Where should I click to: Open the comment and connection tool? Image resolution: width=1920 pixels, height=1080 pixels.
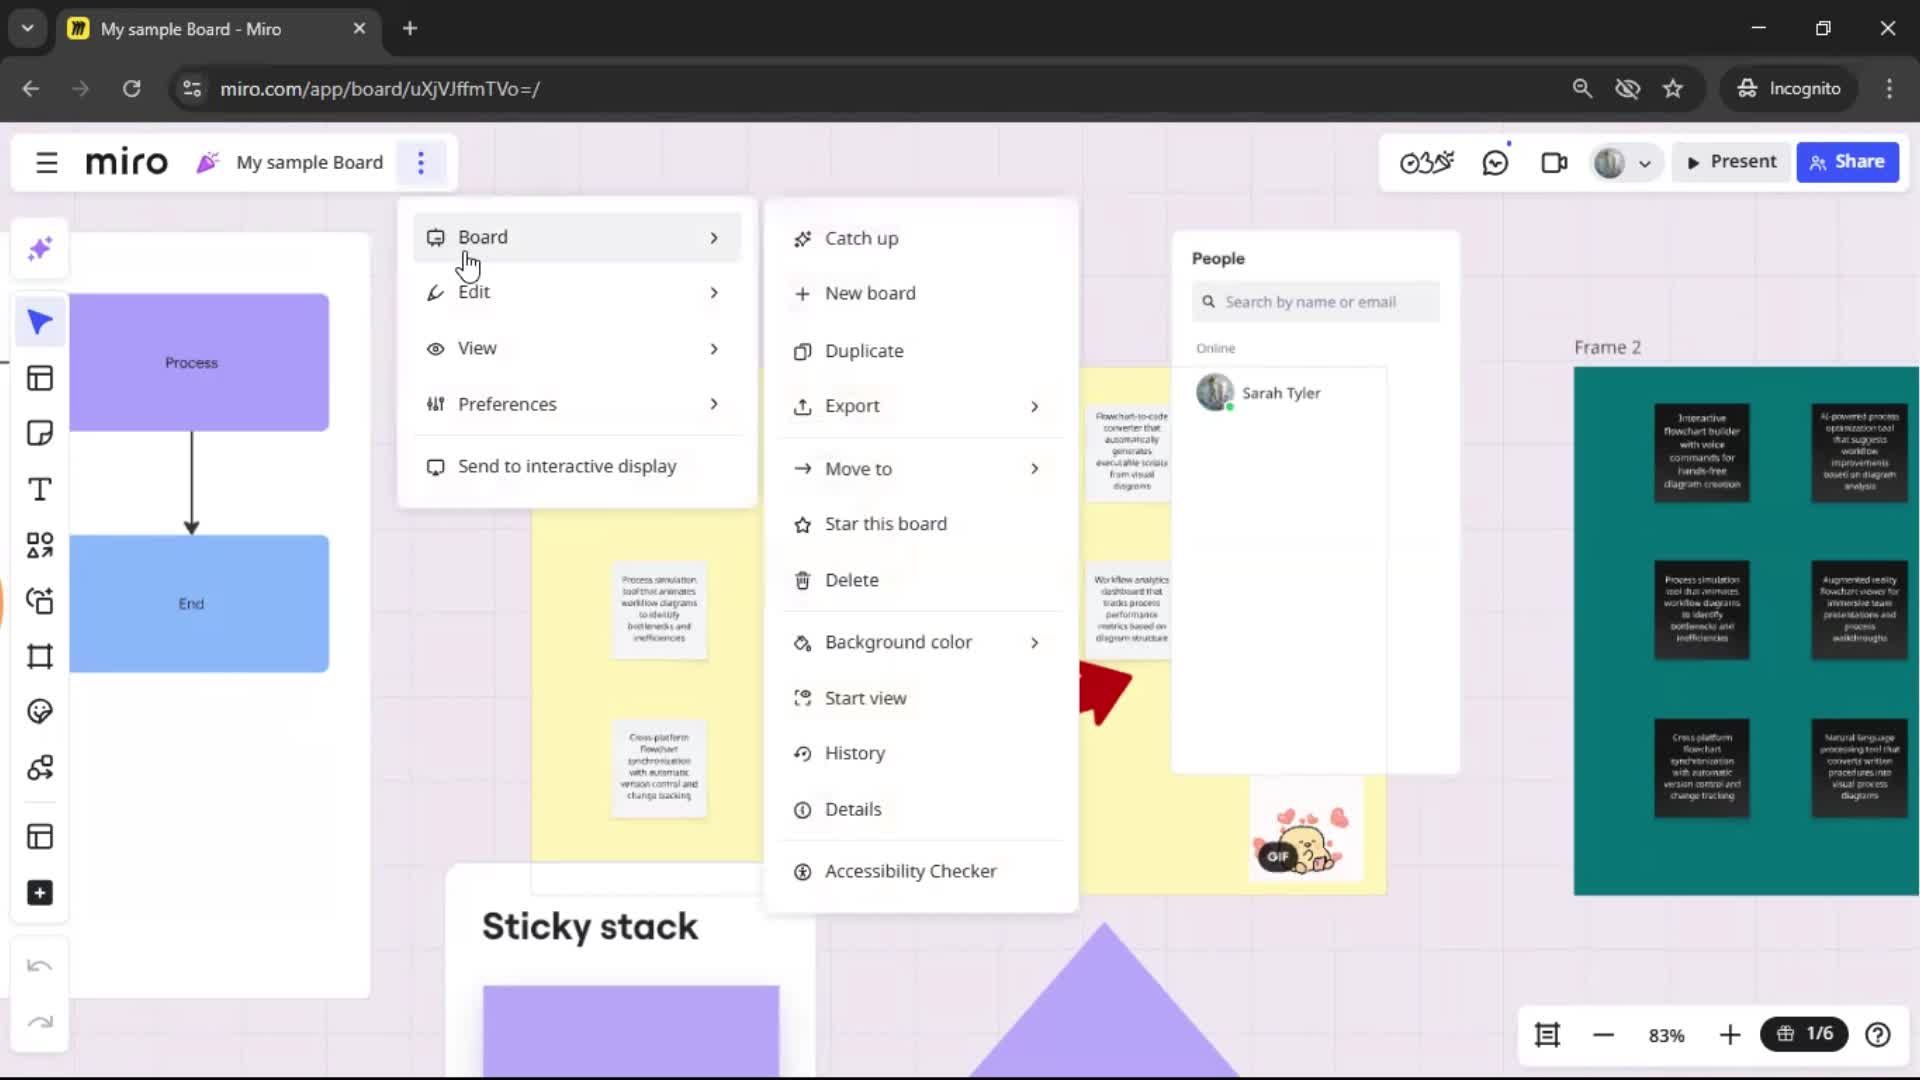click(40, 600)
